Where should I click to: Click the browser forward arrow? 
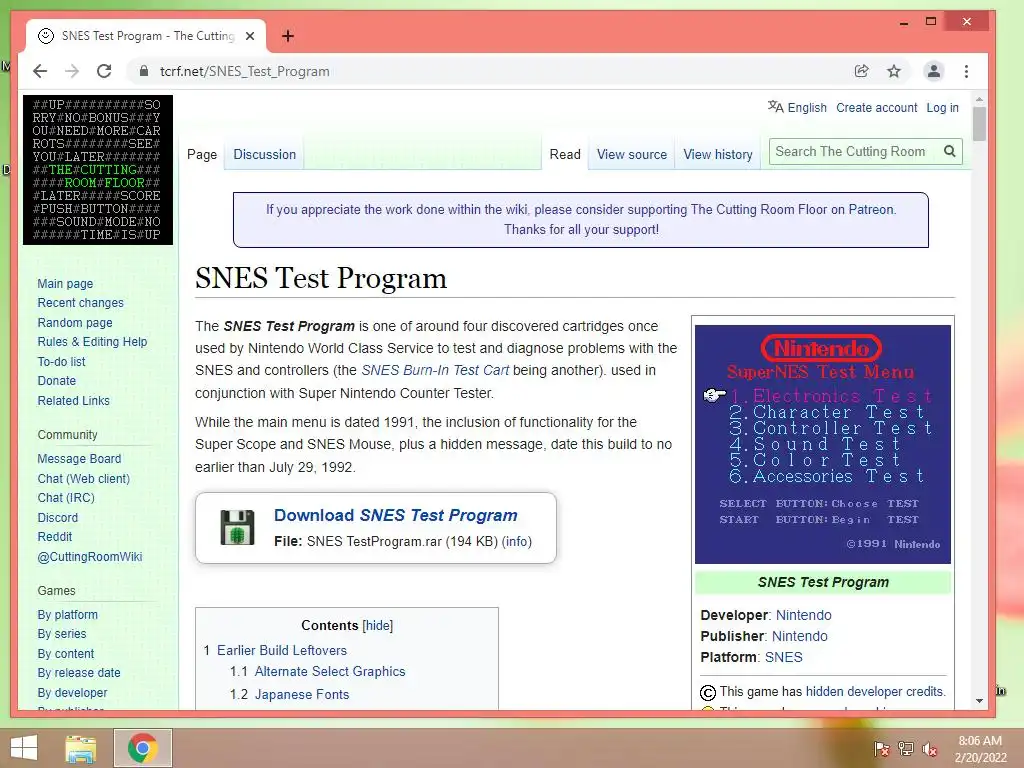(72, 71)
